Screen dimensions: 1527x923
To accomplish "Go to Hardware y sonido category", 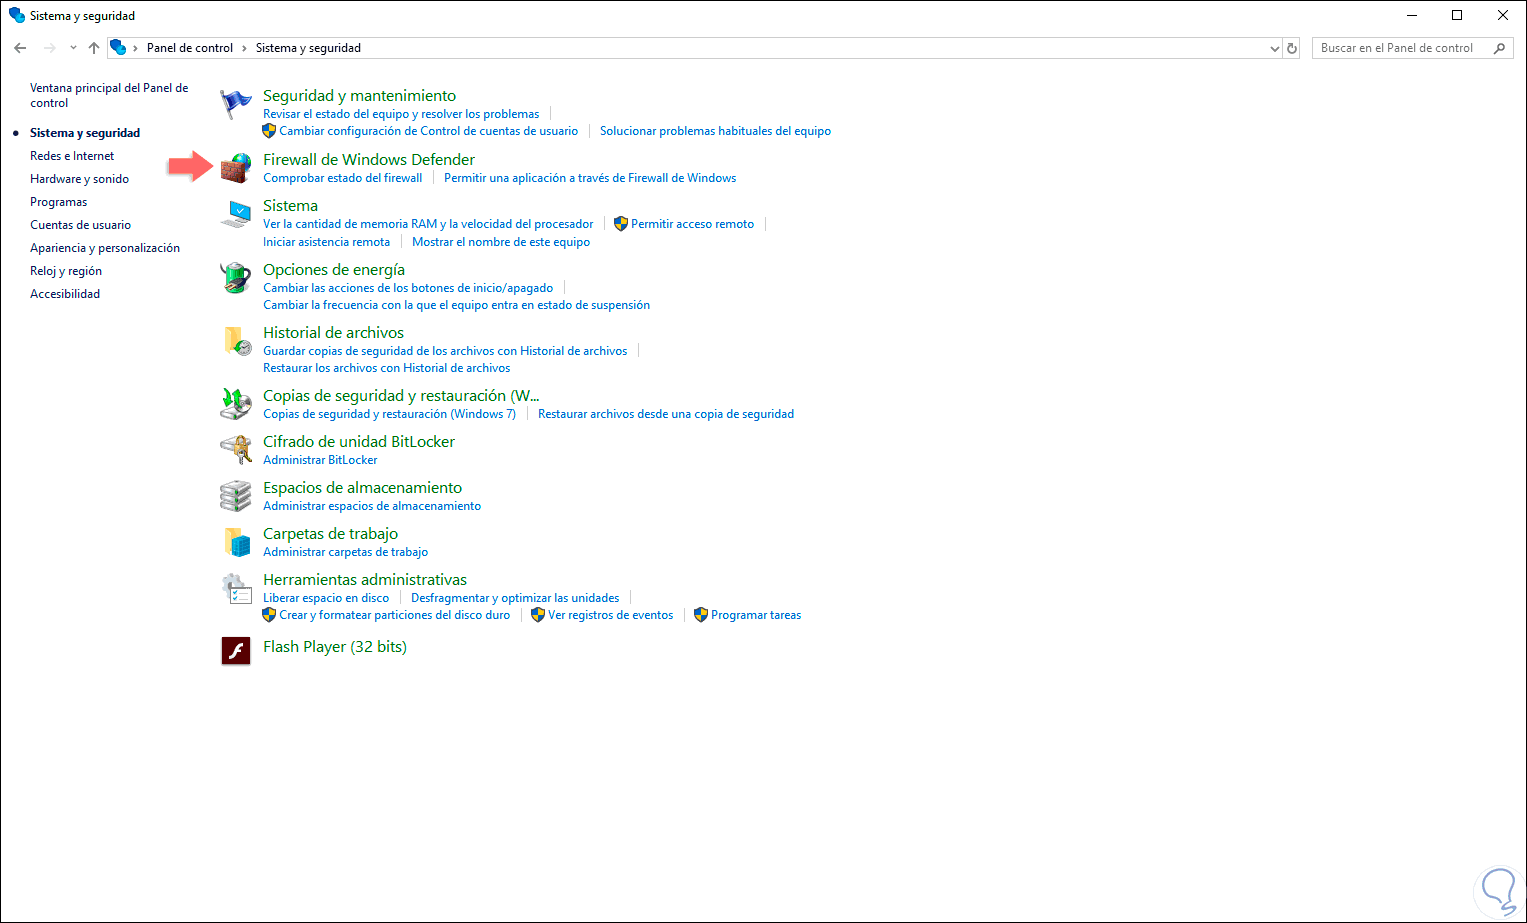I will [79, 179].
